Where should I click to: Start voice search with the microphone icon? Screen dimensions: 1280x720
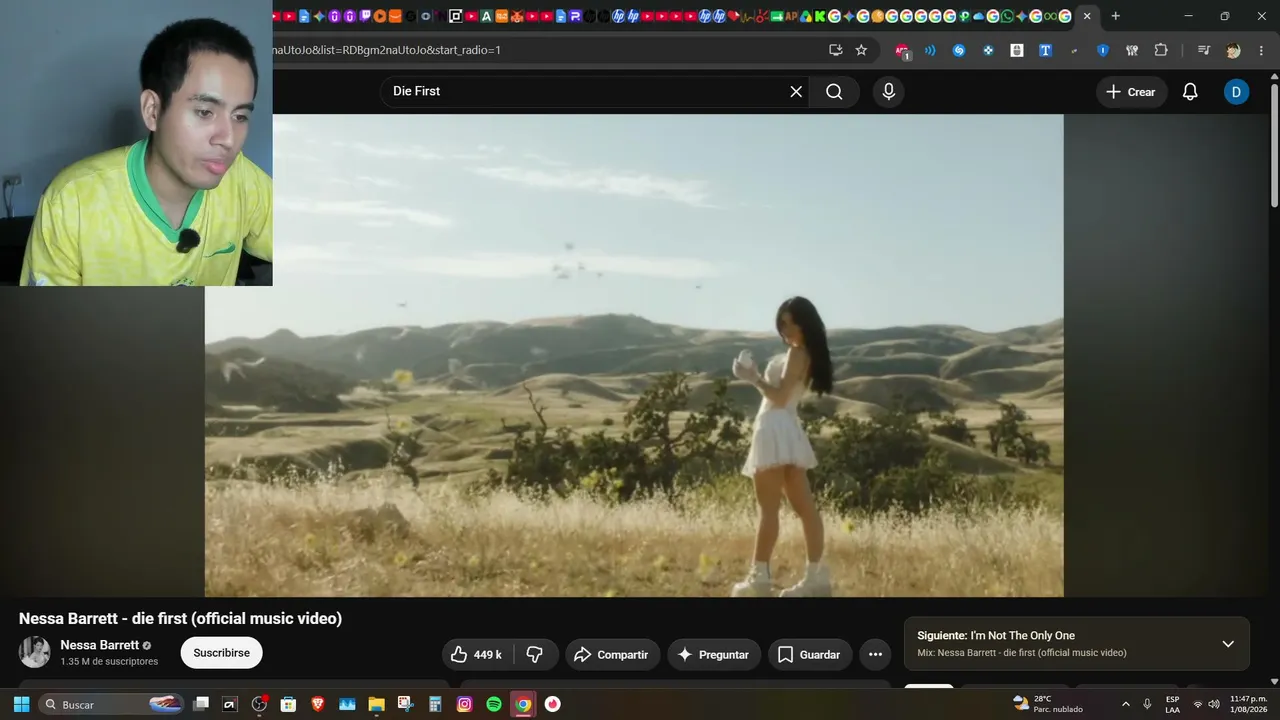888,92
